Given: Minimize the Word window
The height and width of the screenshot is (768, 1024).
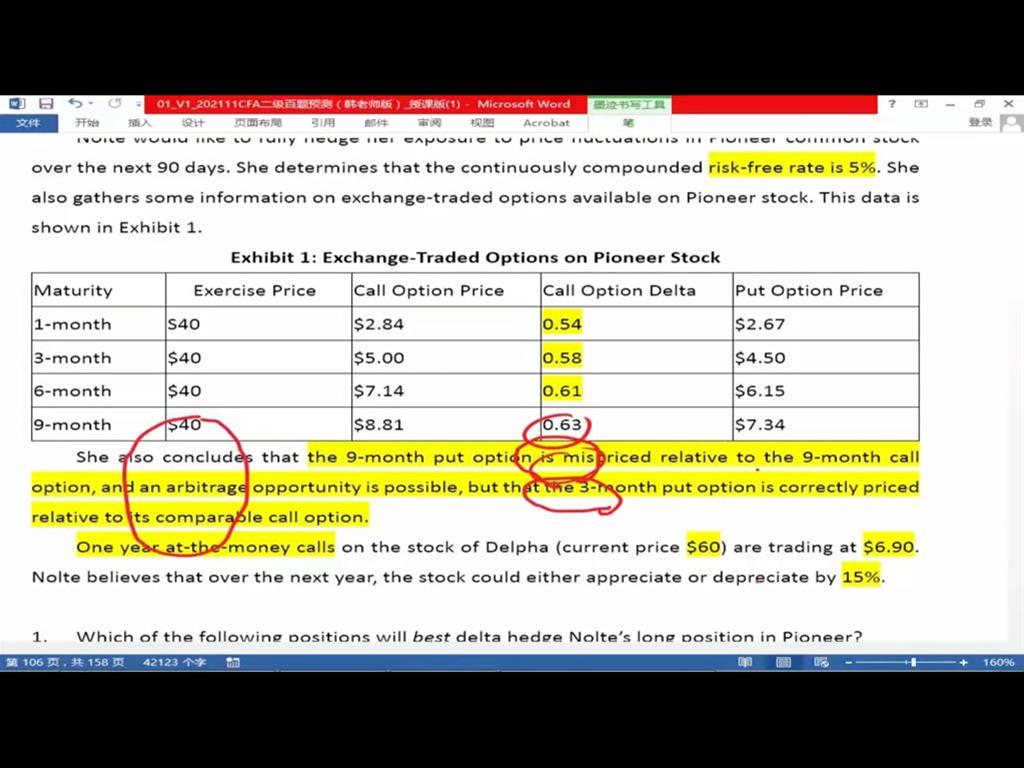Looking at the screenshot, I should (950, 104).
